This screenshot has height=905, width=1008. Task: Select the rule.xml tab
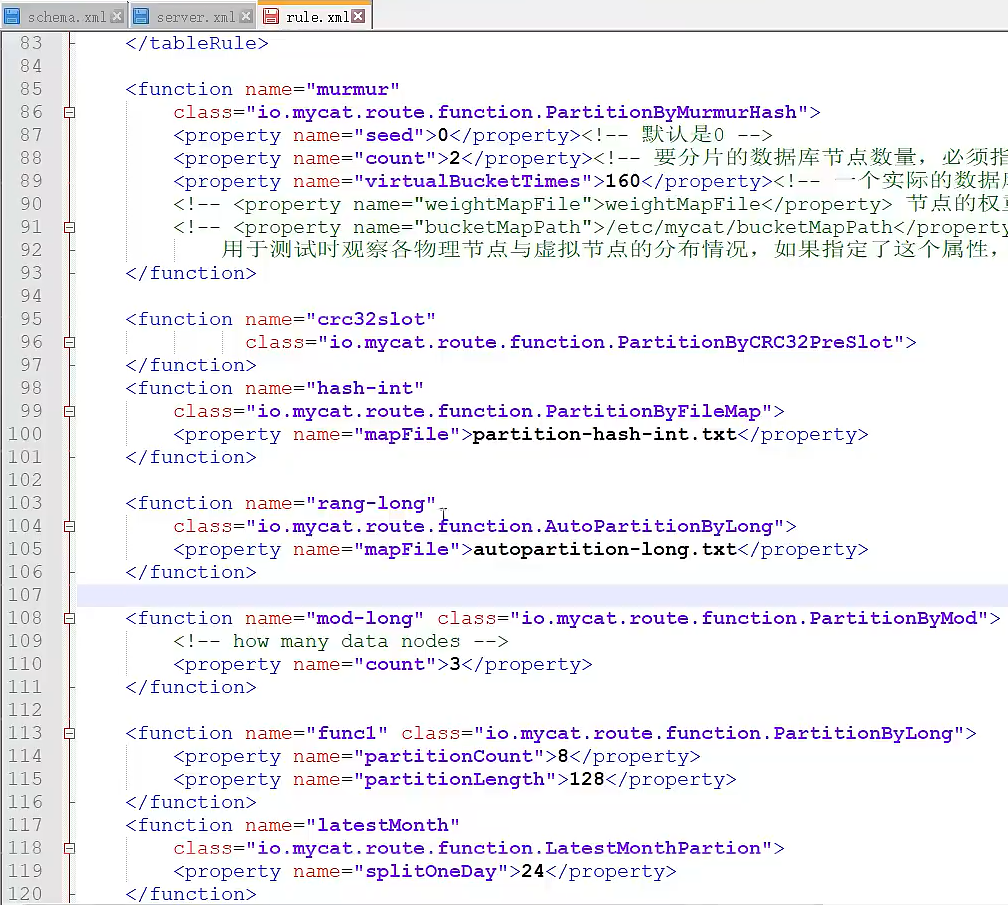(x=314, y=16)
